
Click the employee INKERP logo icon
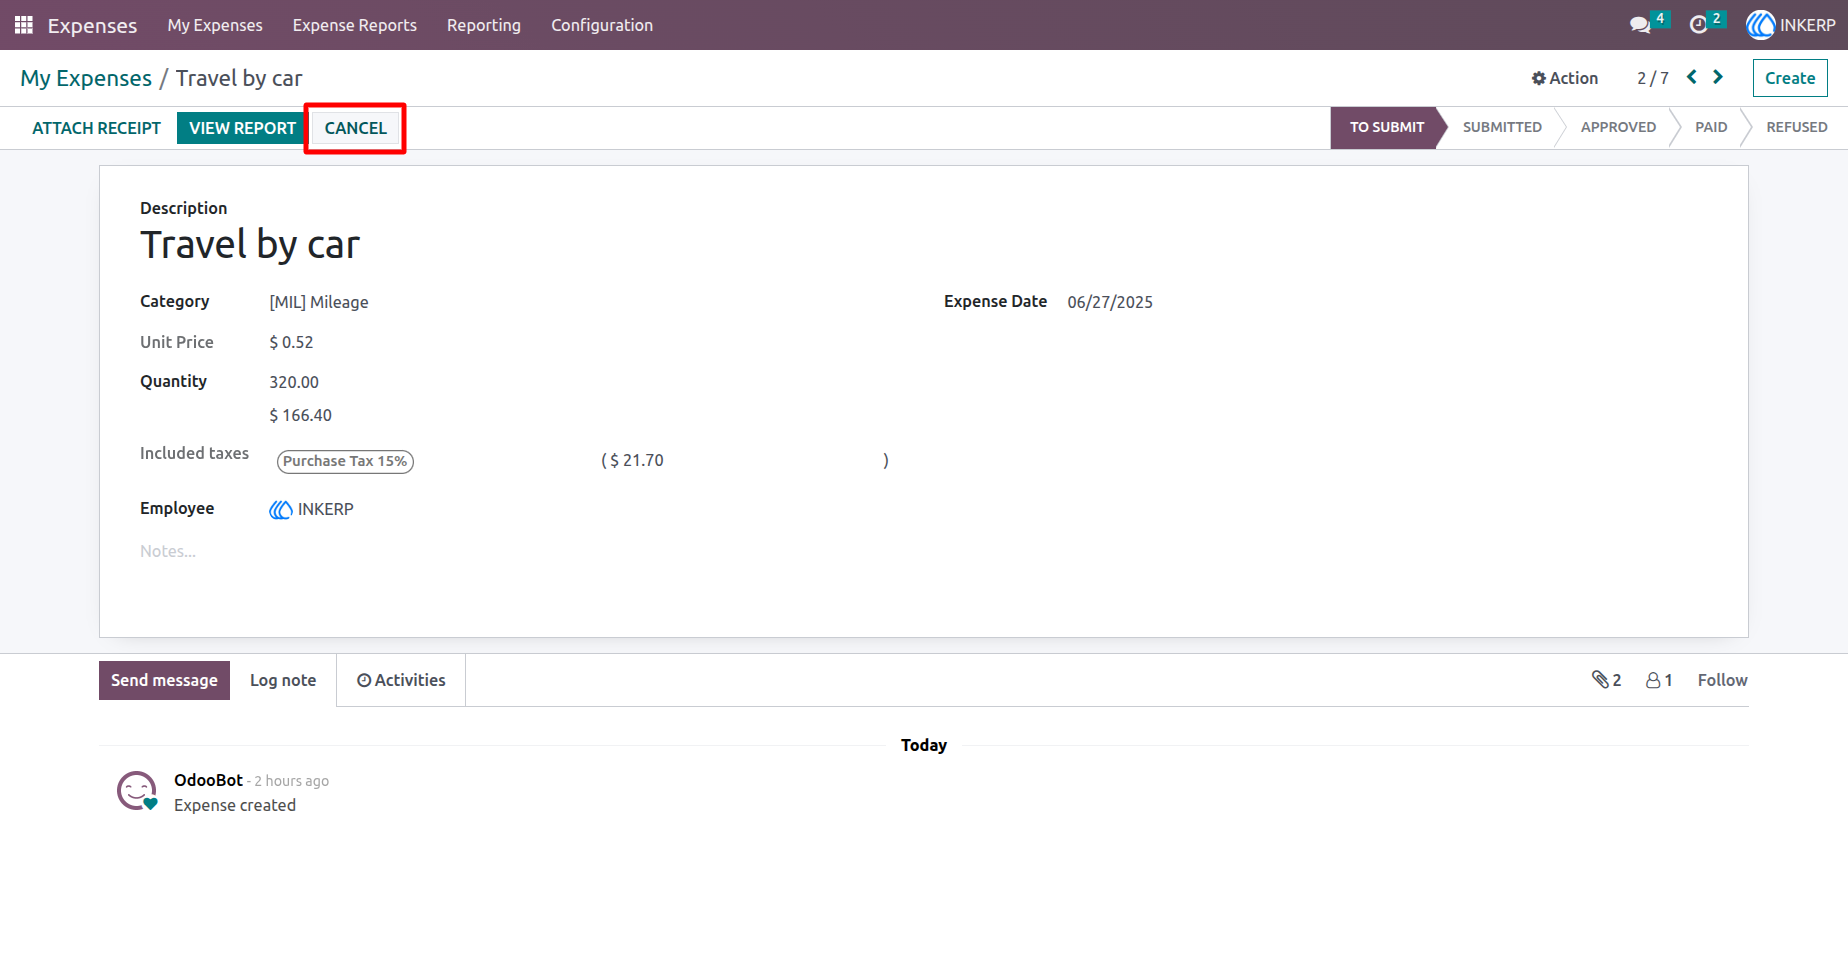coord(281,510)
